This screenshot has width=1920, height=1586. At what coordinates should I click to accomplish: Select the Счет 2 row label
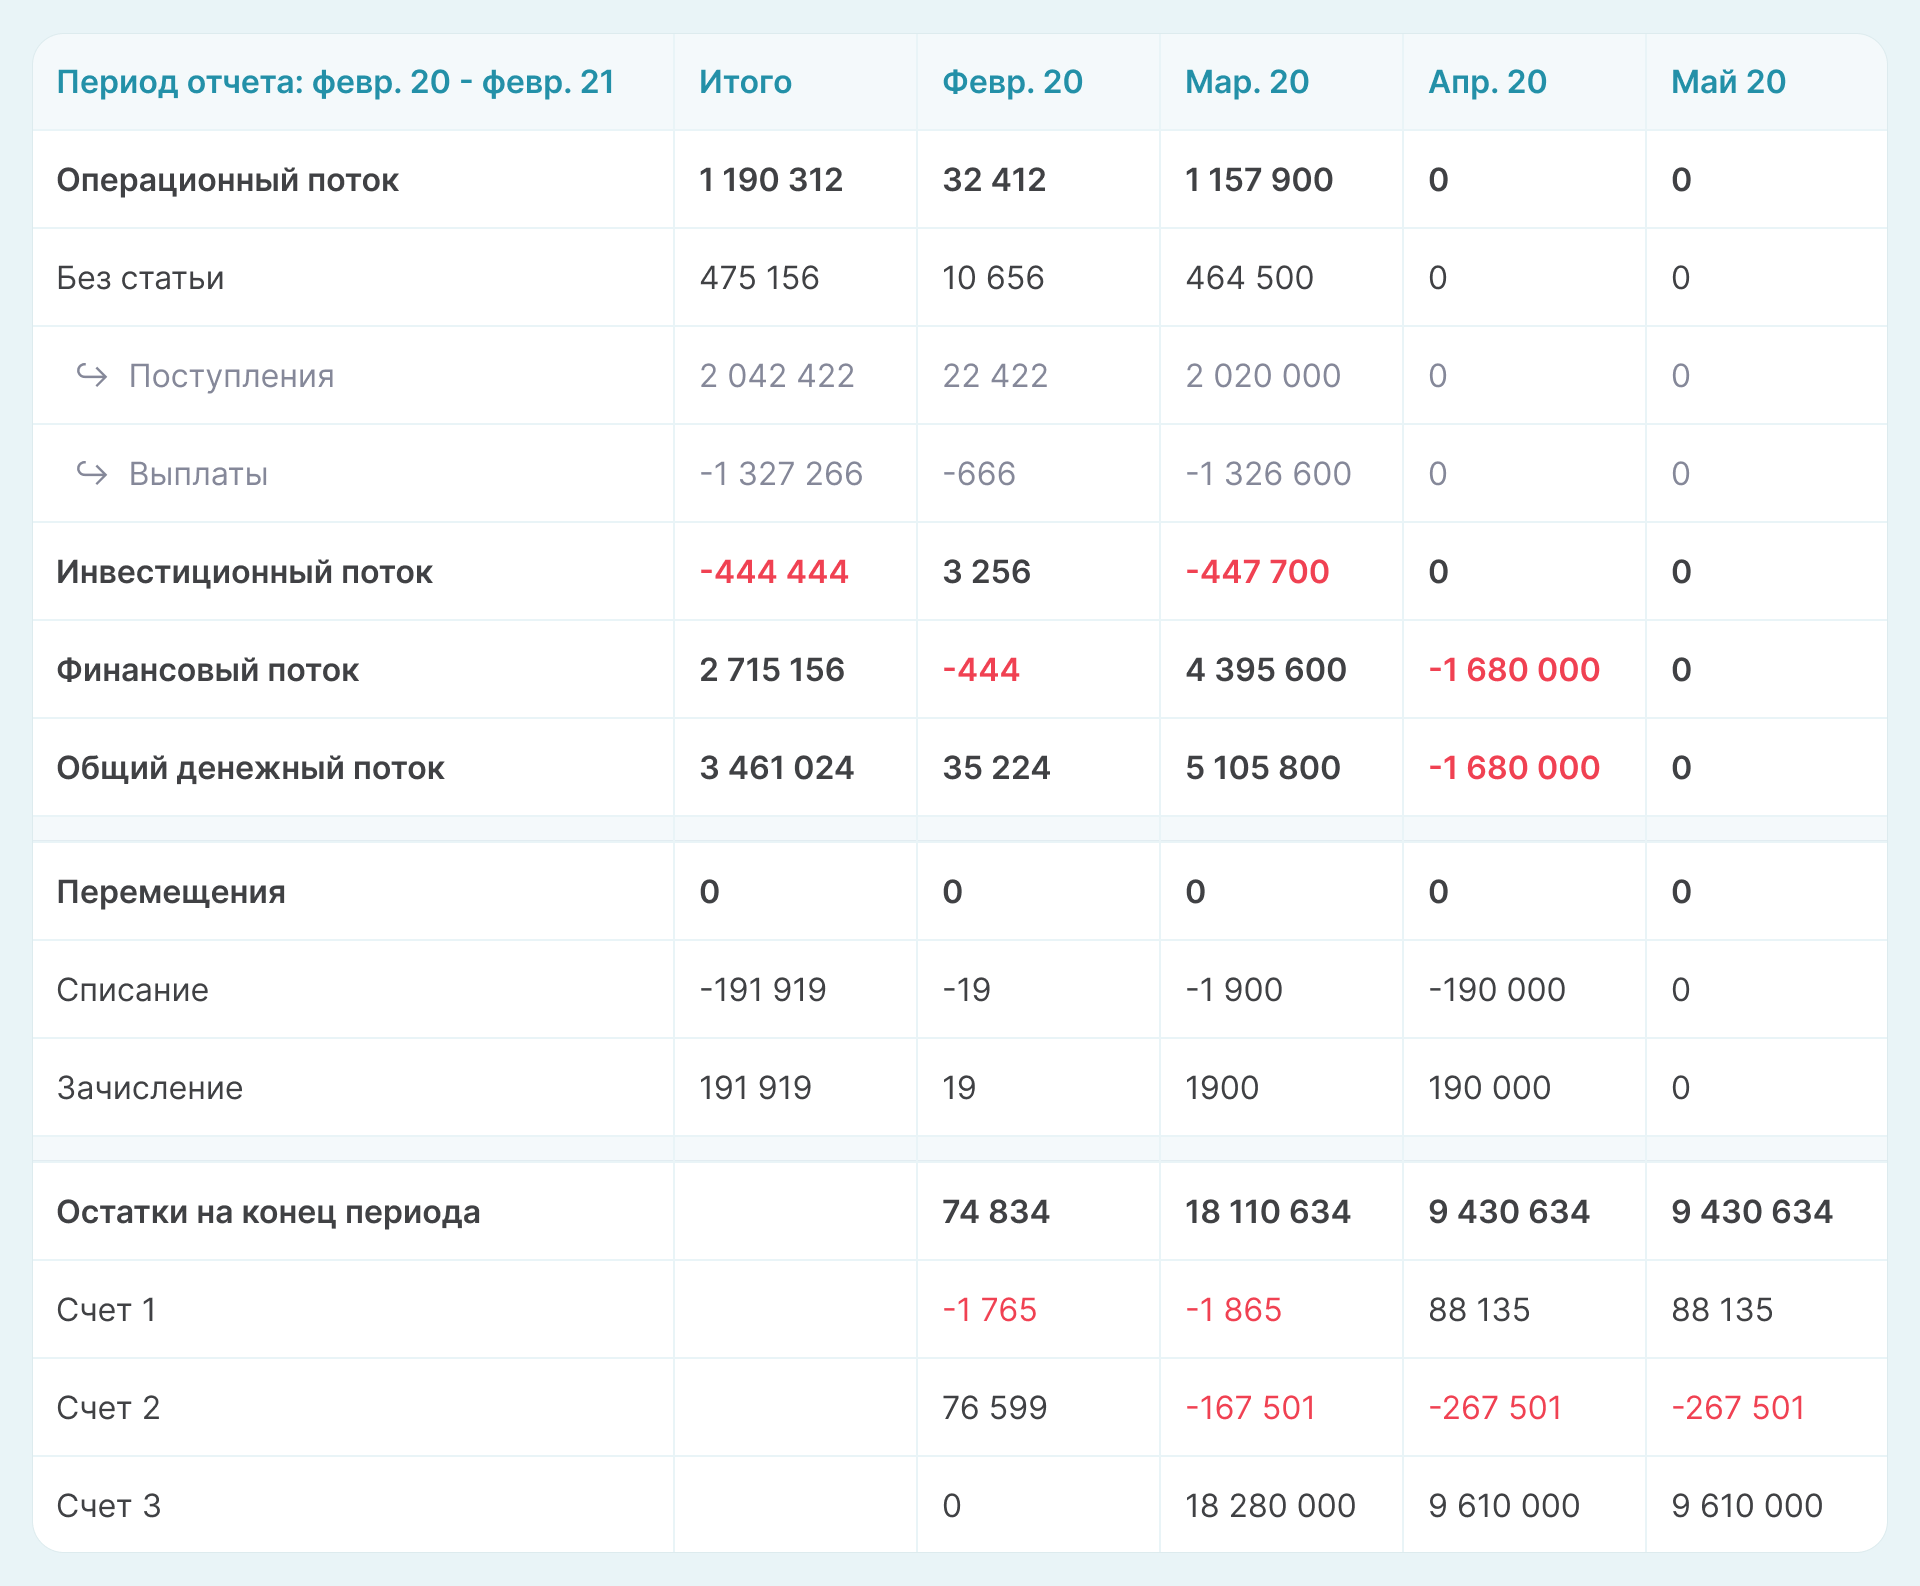click(108, 1408)
